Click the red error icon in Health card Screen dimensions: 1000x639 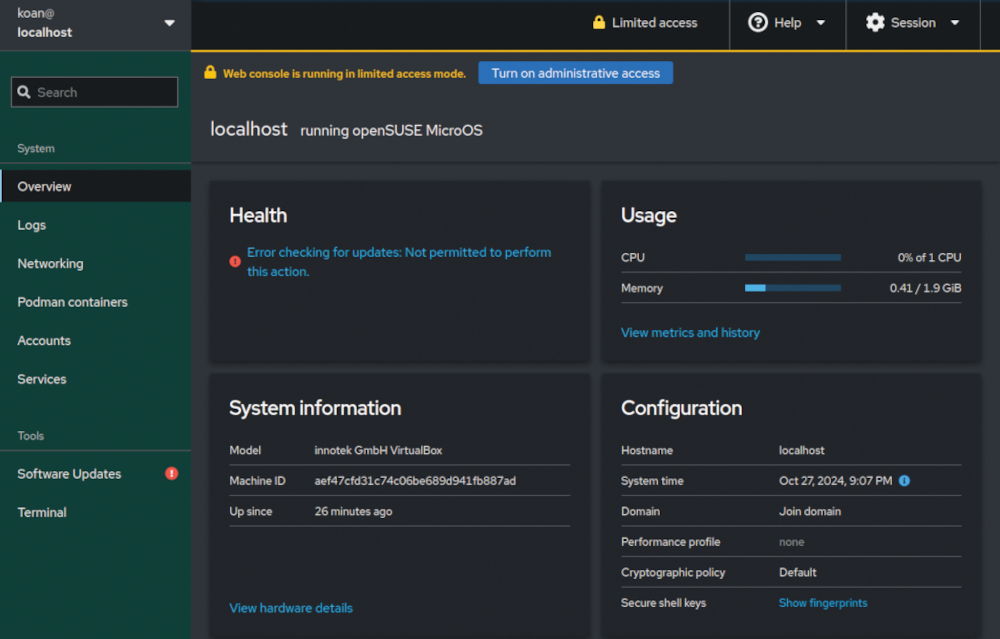[235, 262]
